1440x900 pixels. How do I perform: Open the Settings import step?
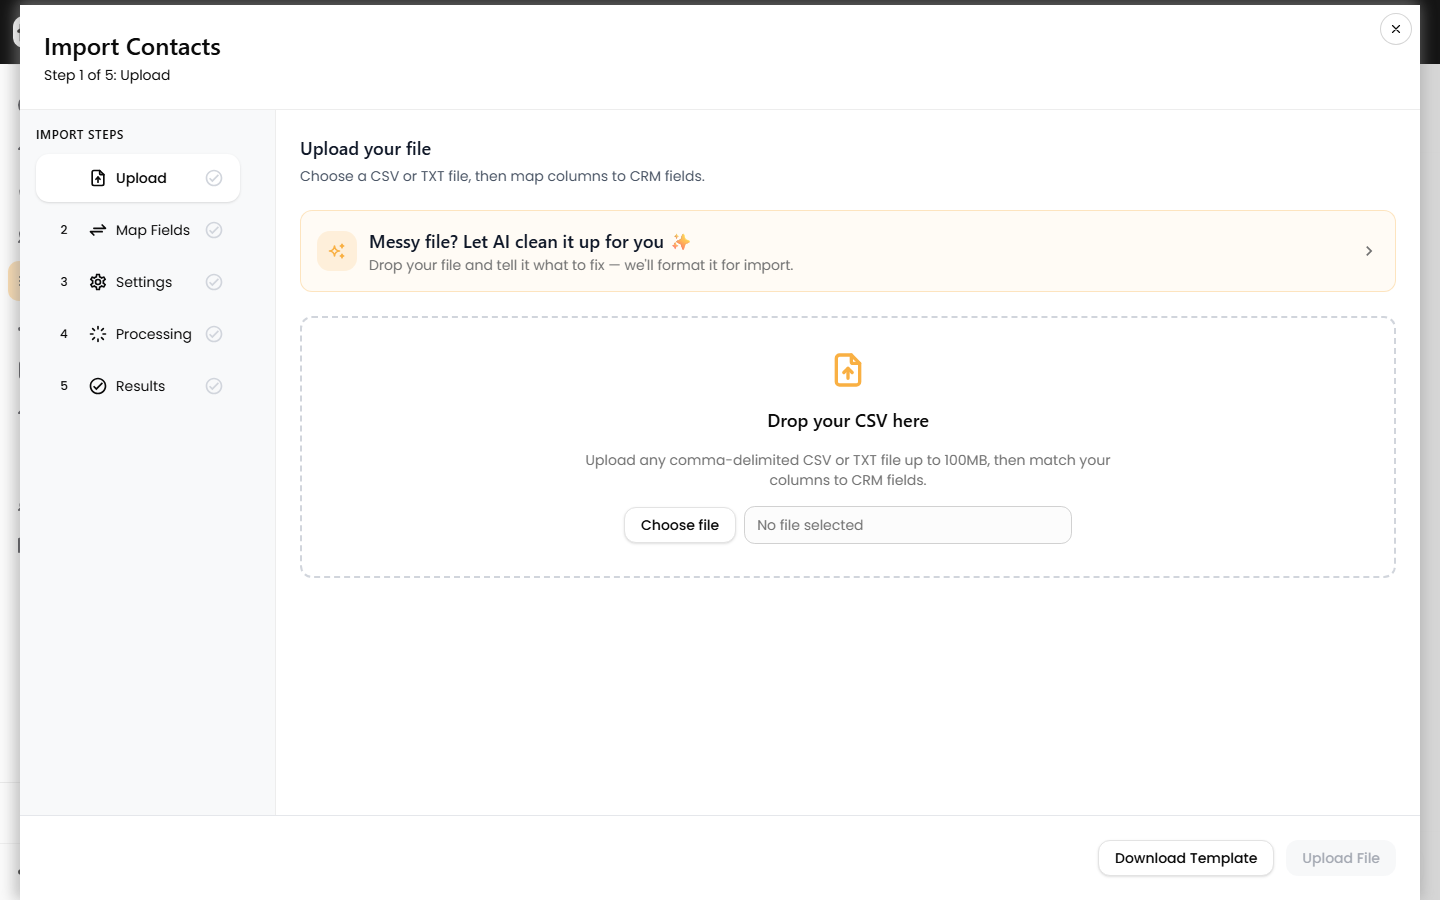click(138, 282)
